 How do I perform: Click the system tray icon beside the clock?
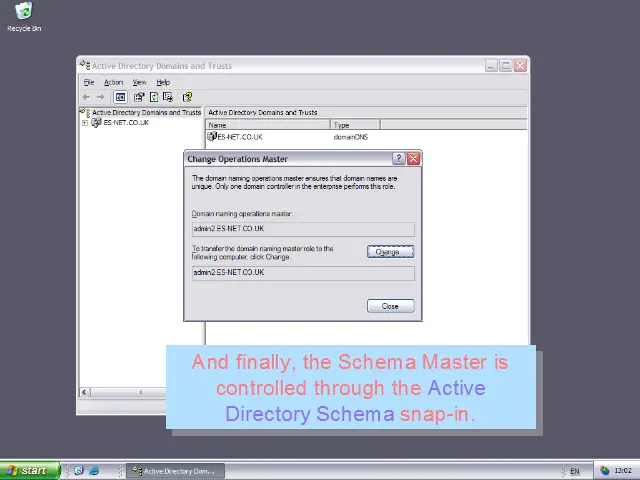click(x=604, y=471)
